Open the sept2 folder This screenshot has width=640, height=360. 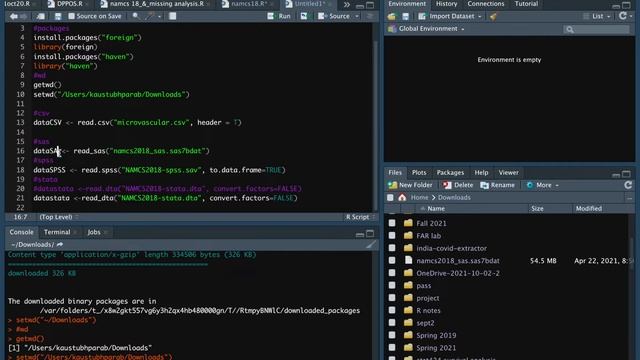click(425, 323)
